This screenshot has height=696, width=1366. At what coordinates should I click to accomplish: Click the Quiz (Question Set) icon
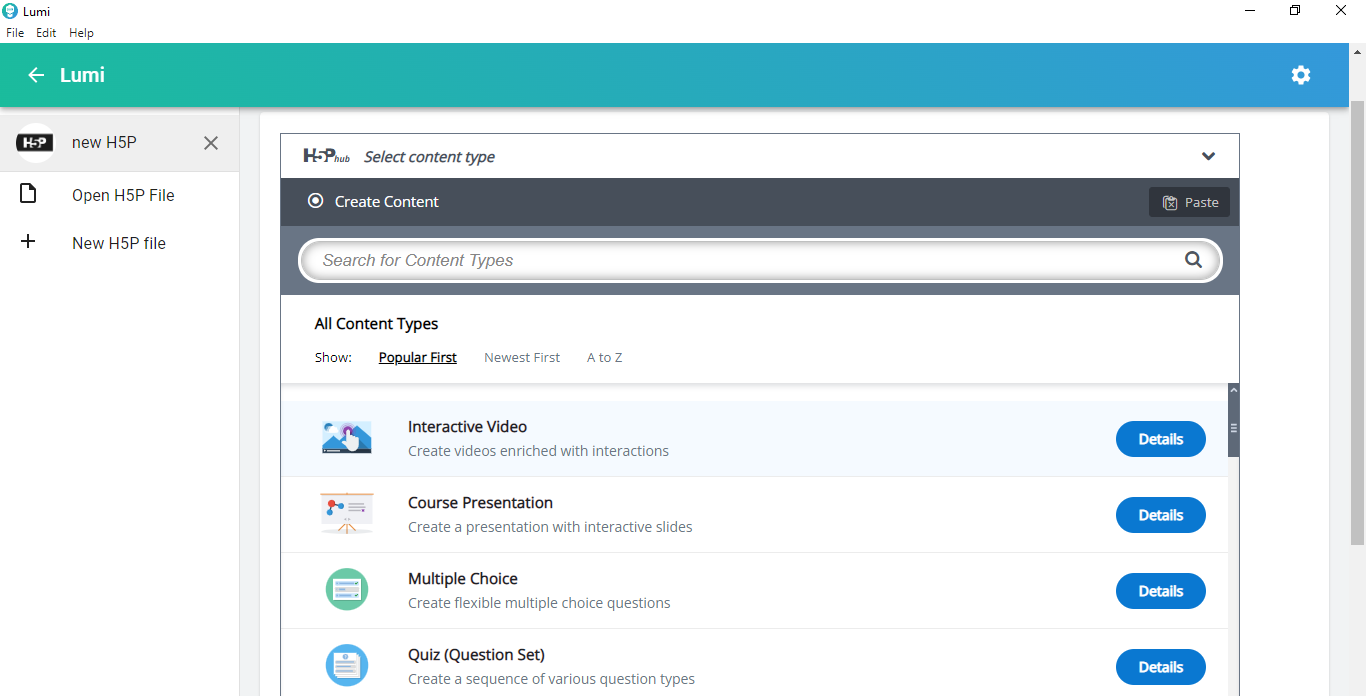[x=347, y=666]
